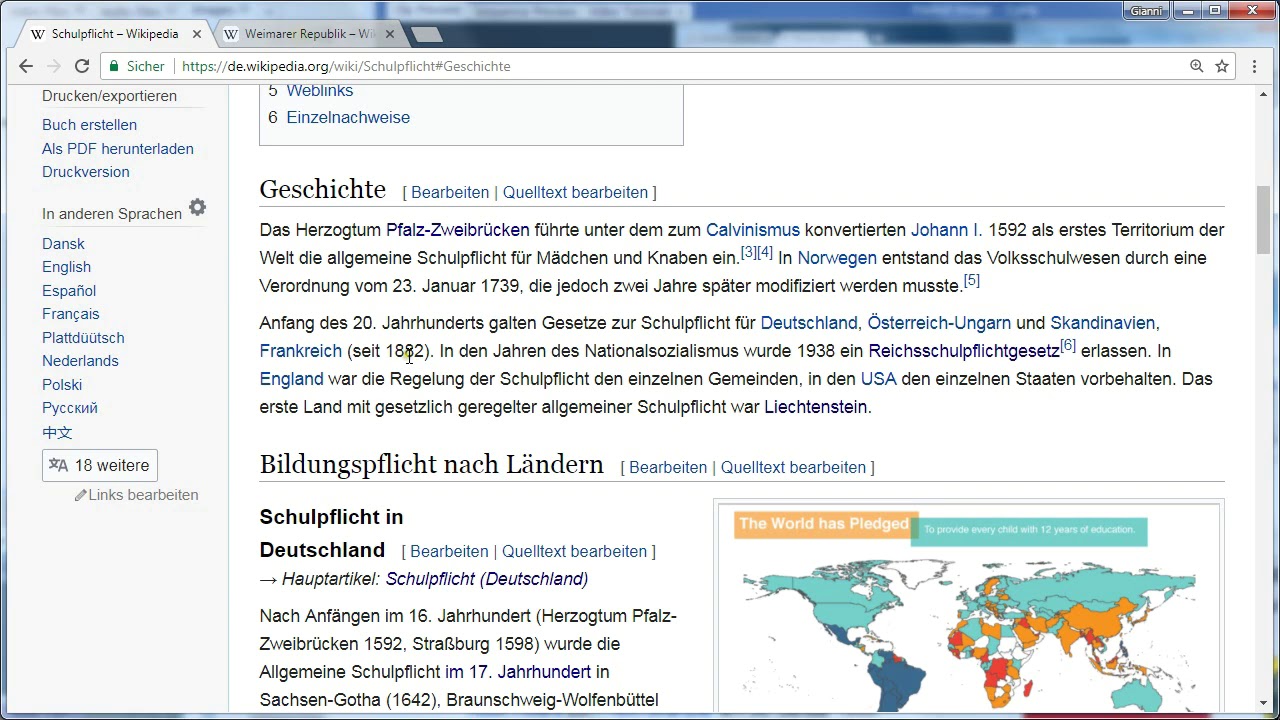Image resolution: width=1280 pixels, height=720 pixels.
Task: Follow the USA link
Action: coord(878,379)
